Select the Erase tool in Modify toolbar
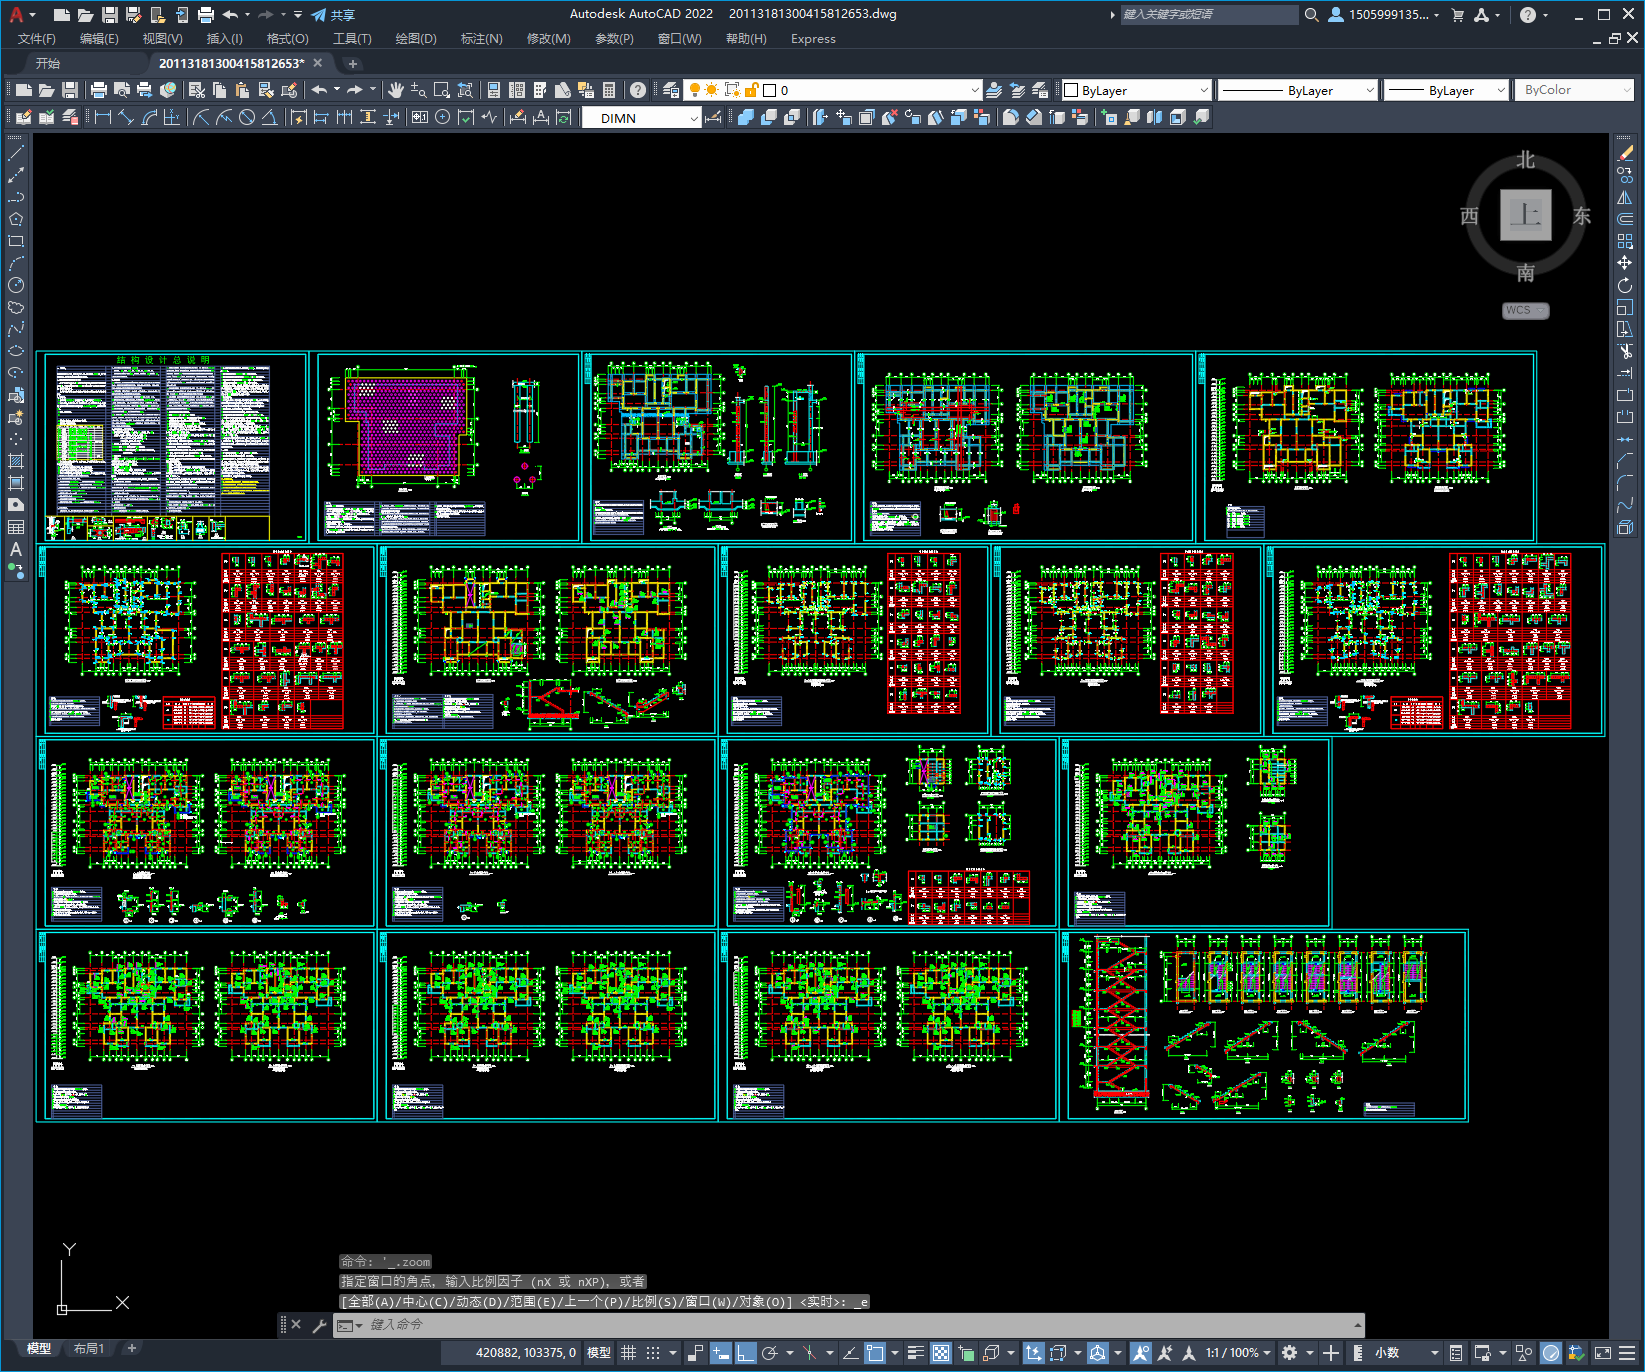Image resolution: width=1645 pixels, height=1372 pixels. [x=1625, y=153]
